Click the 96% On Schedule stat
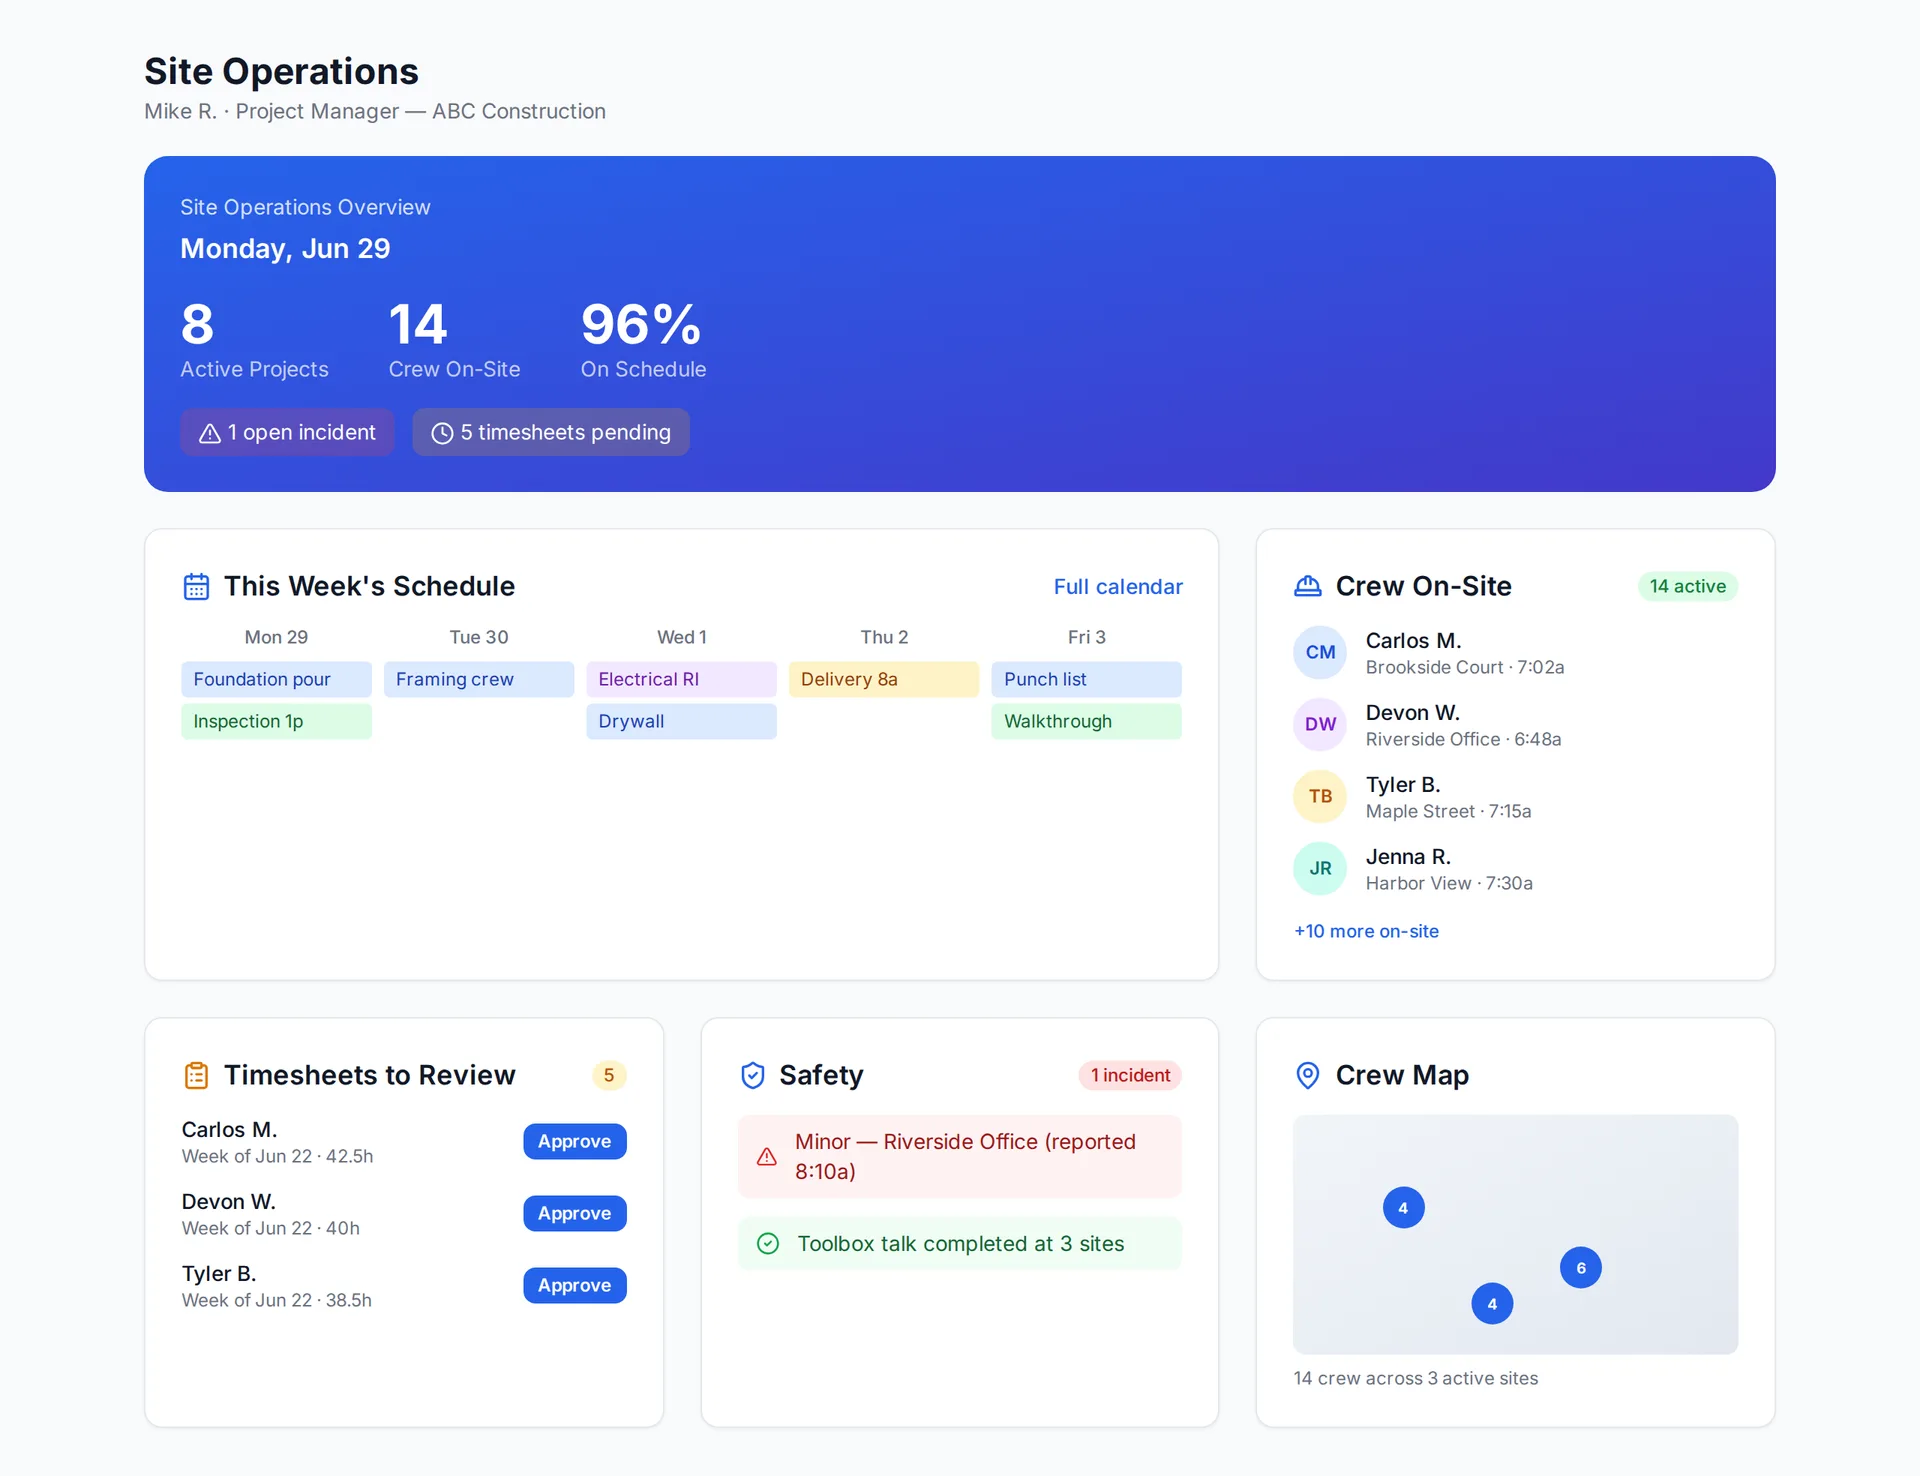1920x1476 pixels. pos(643,340)
